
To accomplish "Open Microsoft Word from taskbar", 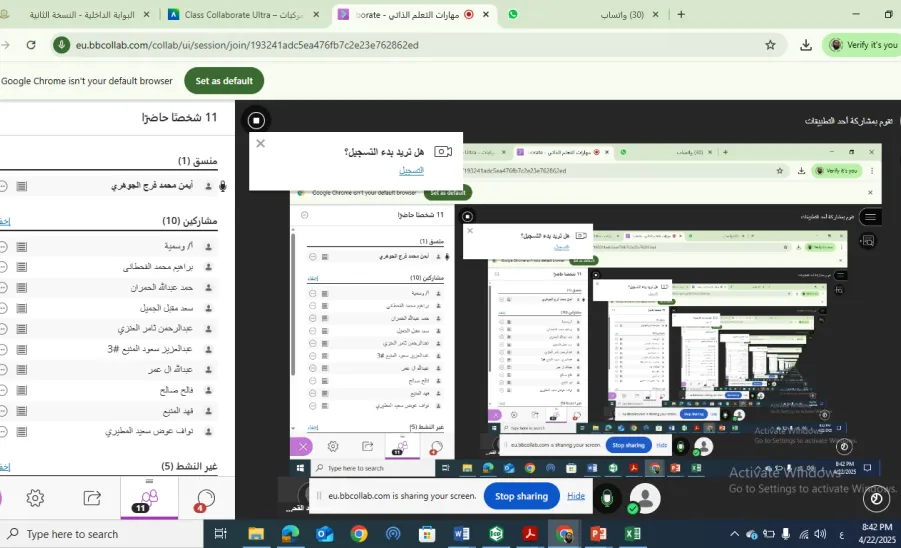I will point(461,534).
